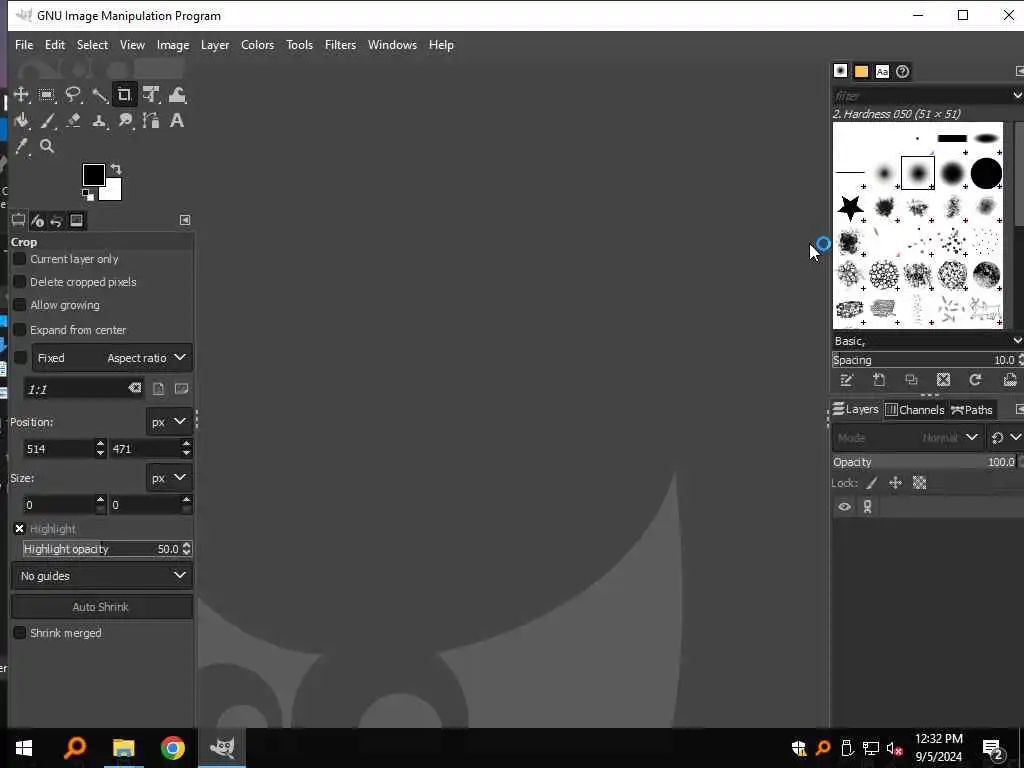The image size is (1024, 768).
Task: Select the Paths tool
Action: tap(151, 121)
